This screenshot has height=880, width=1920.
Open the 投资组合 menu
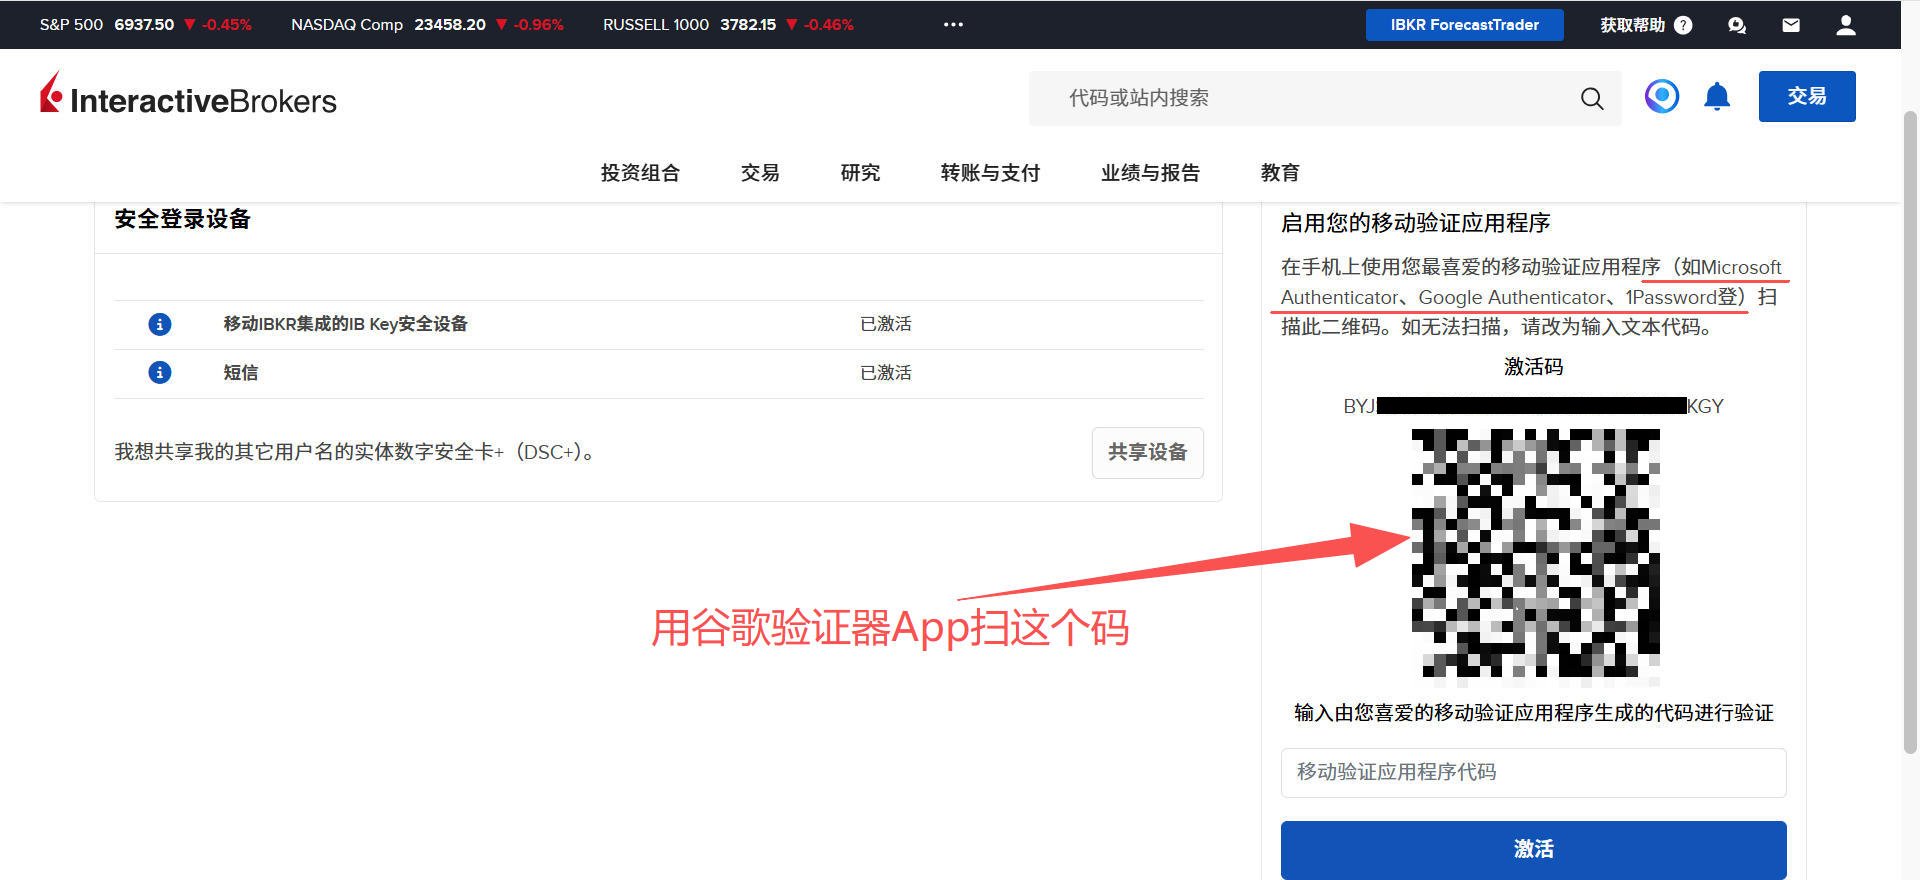pos(640,173)
